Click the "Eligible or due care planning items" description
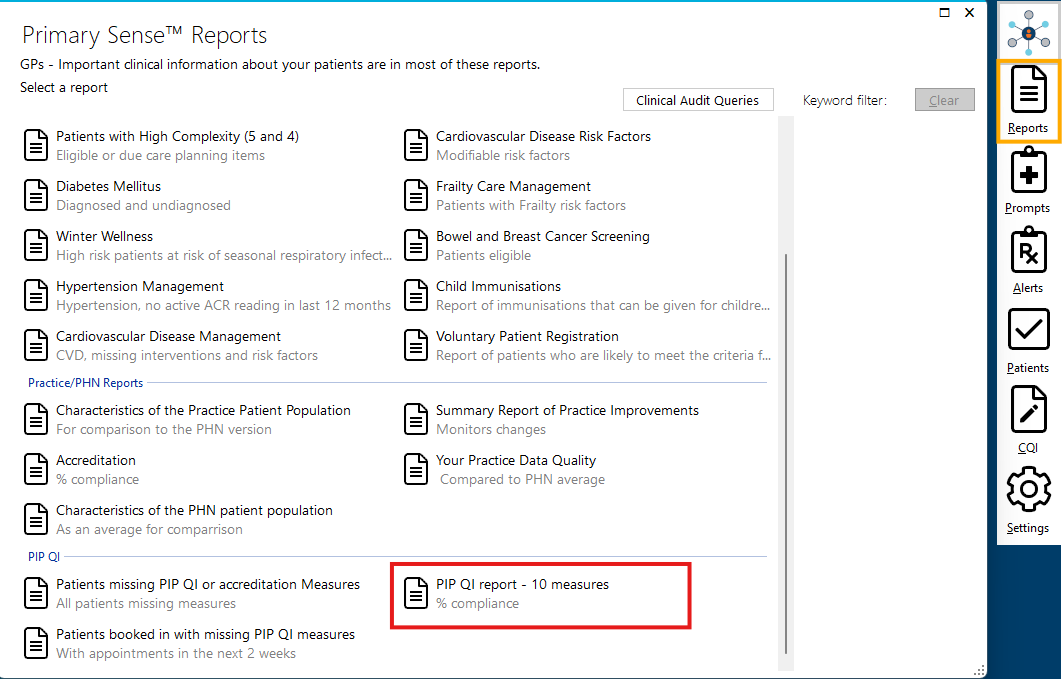This screenshot has height=679, width=1062. [x=161, y=156]
